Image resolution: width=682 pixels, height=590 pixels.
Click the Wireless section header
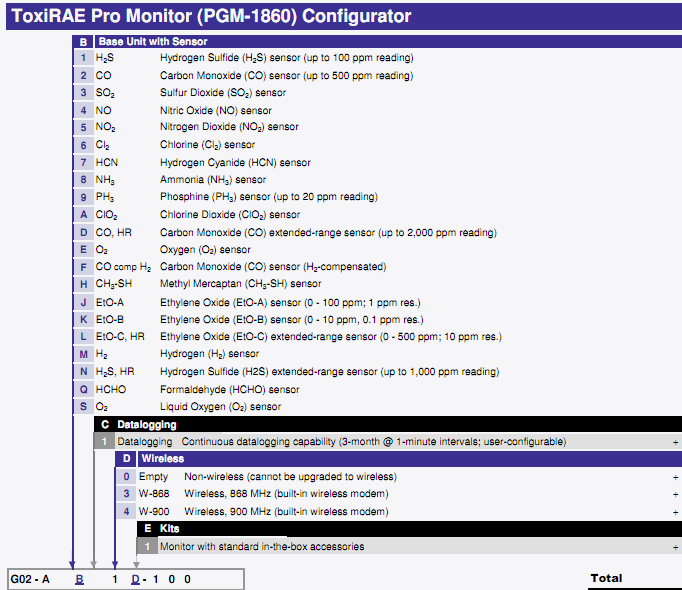[163, 459]
